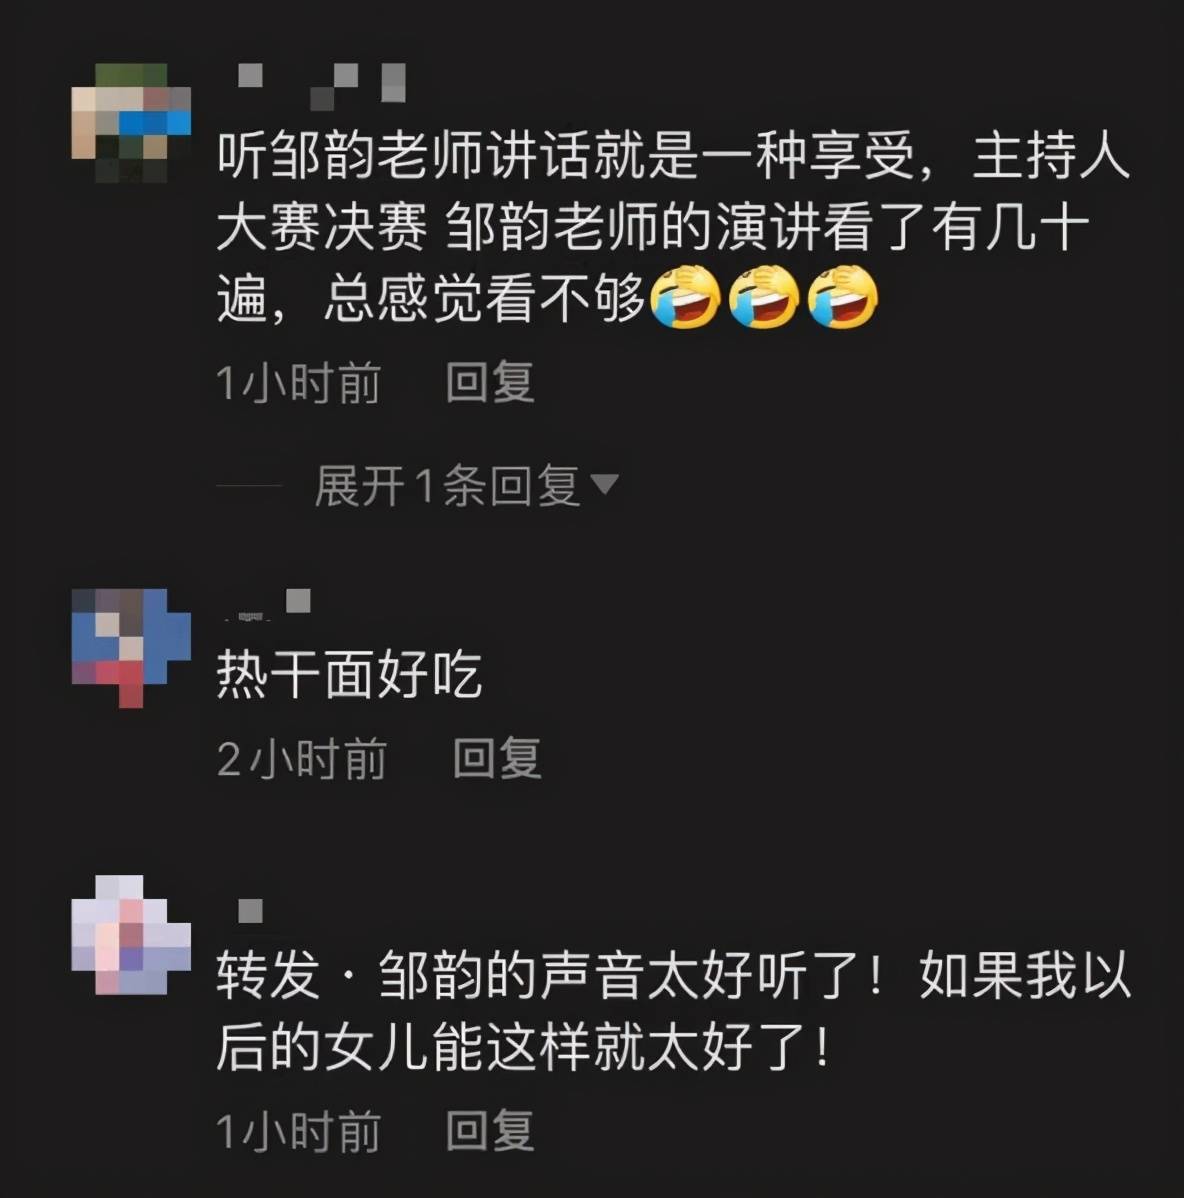Select the comment text 热干面好吃
The width and height of the screenshot is (1184, 1198).
pyautogui.click(x=349, y=675)
